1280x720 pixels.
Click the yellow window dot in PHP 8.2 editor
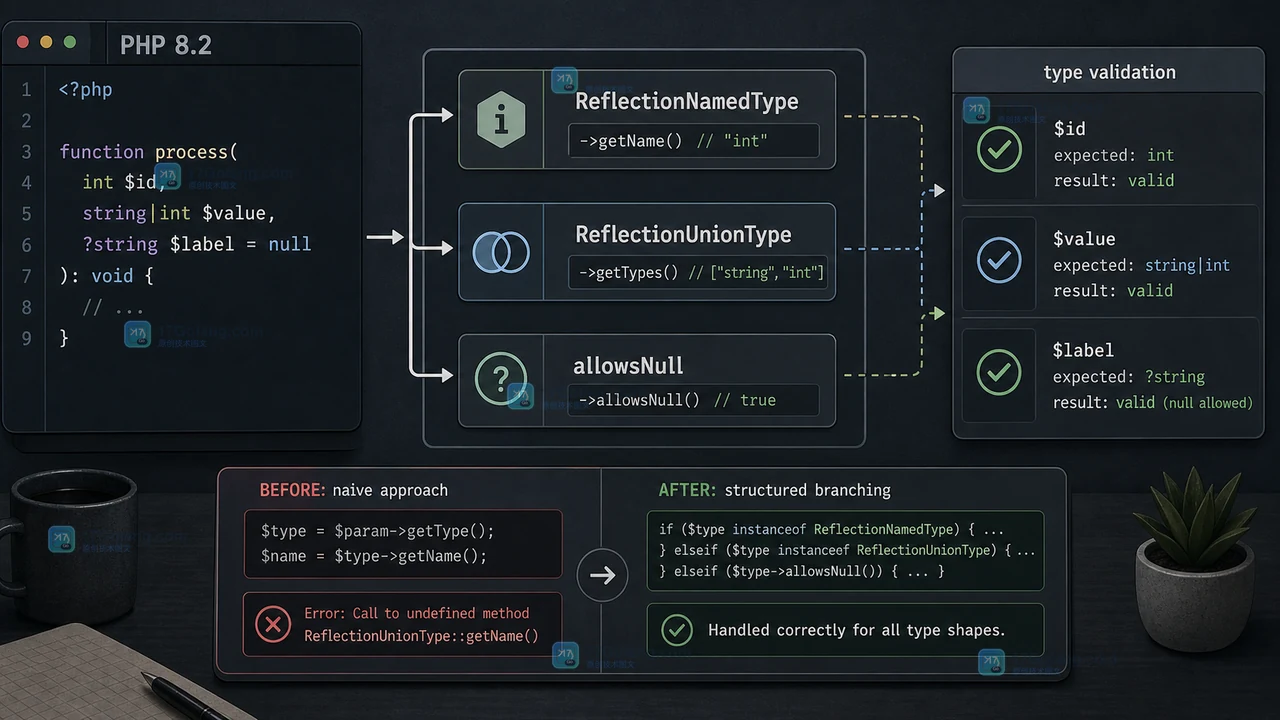pos(46,43)
